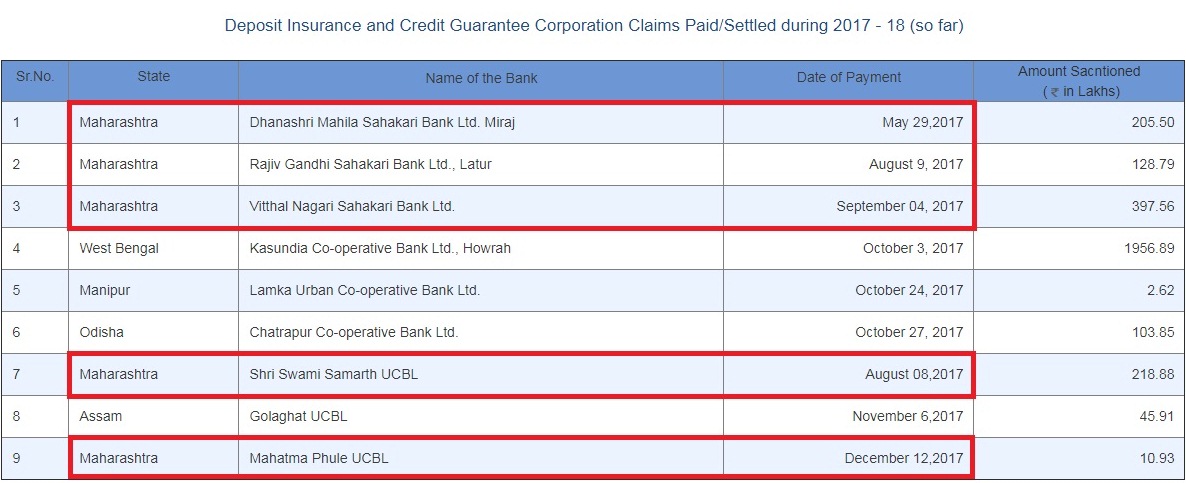Click Vitthal Nagari Sahakari Bank Ltd. cell
This screenshot has width=1186, height=483.
(352, 206)
